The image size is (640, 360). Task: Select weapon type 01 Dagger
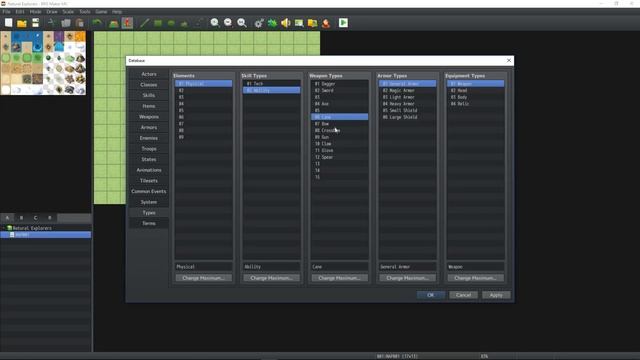pos(339,84)
